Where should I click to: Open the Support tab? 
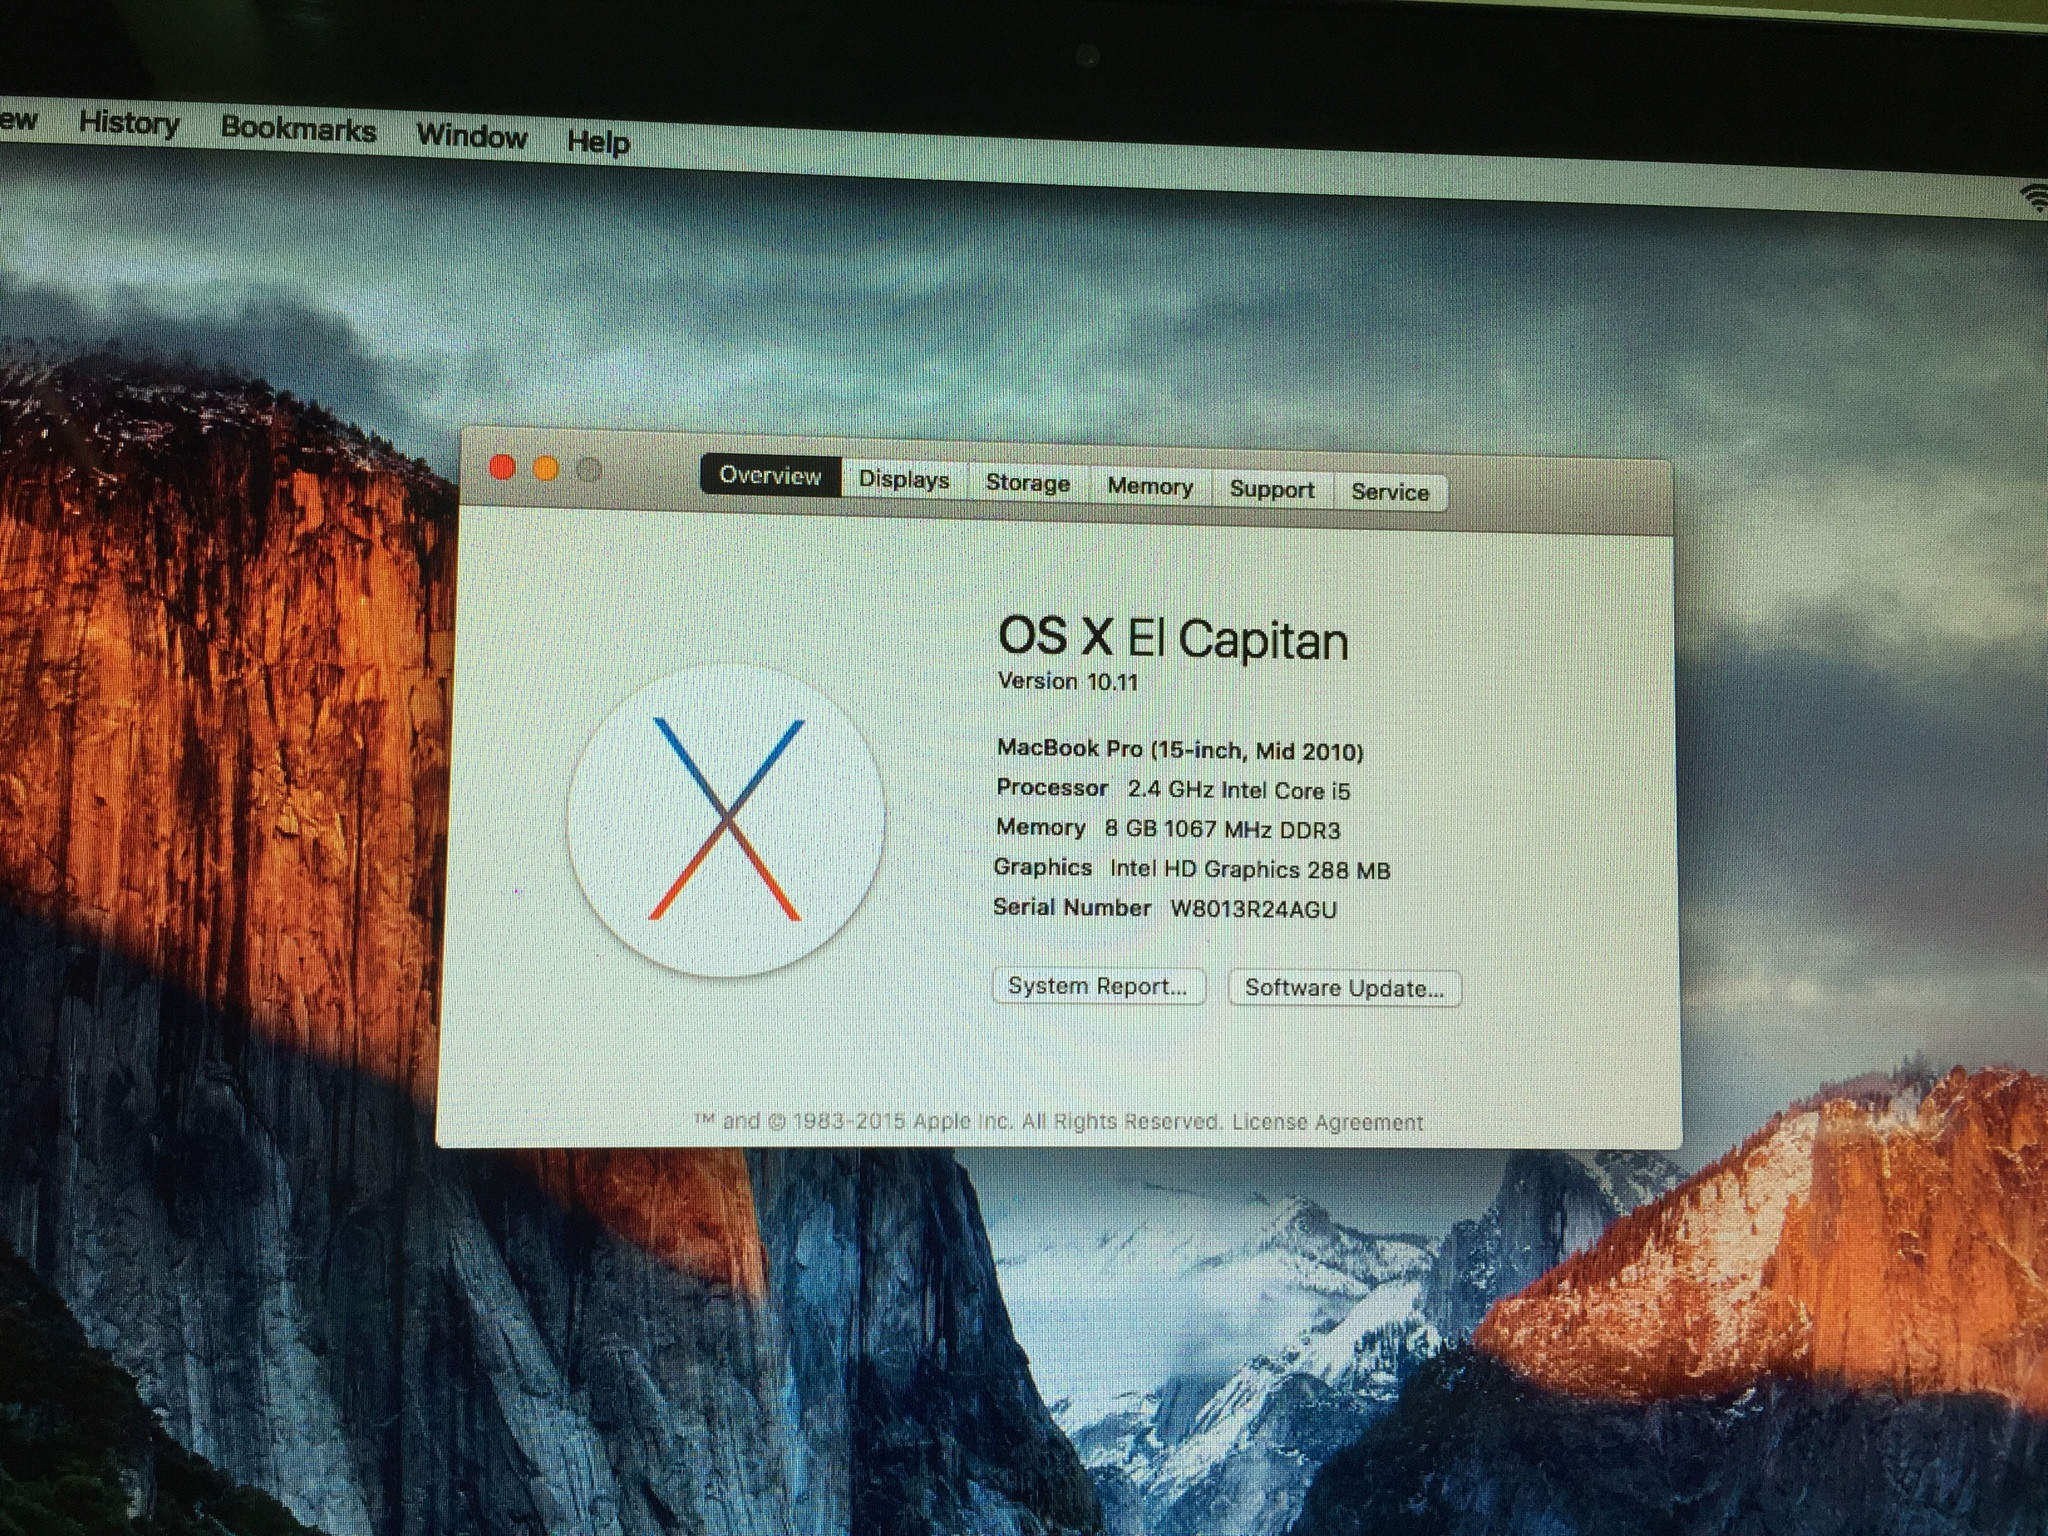coord(1272,490)
